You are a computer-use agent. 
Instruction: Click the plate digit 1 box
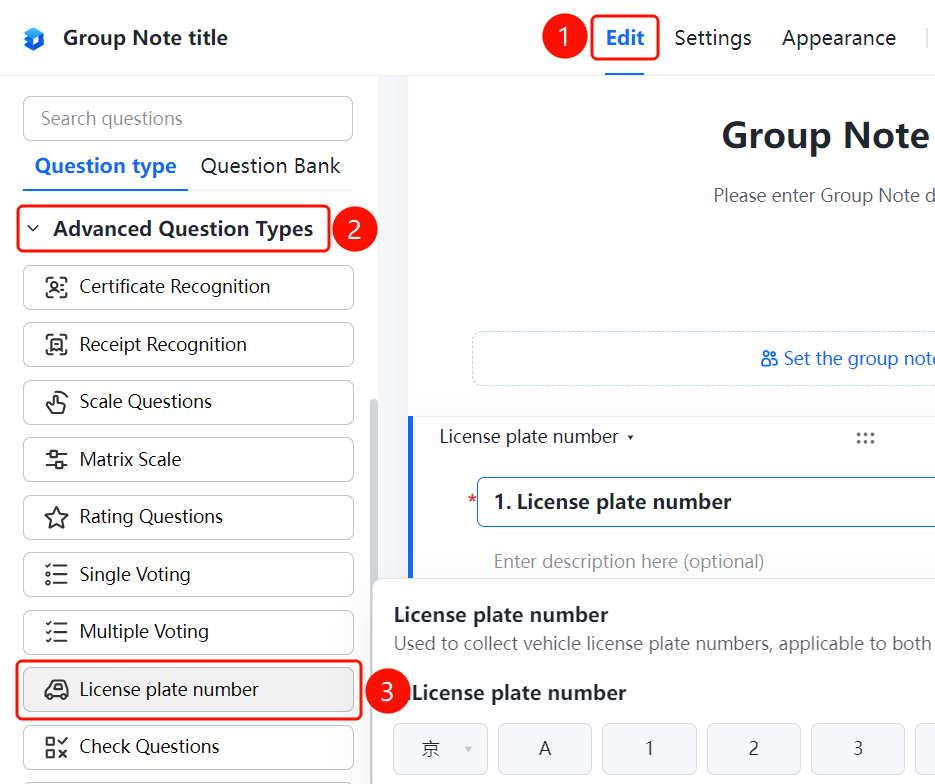click(649, 748)
